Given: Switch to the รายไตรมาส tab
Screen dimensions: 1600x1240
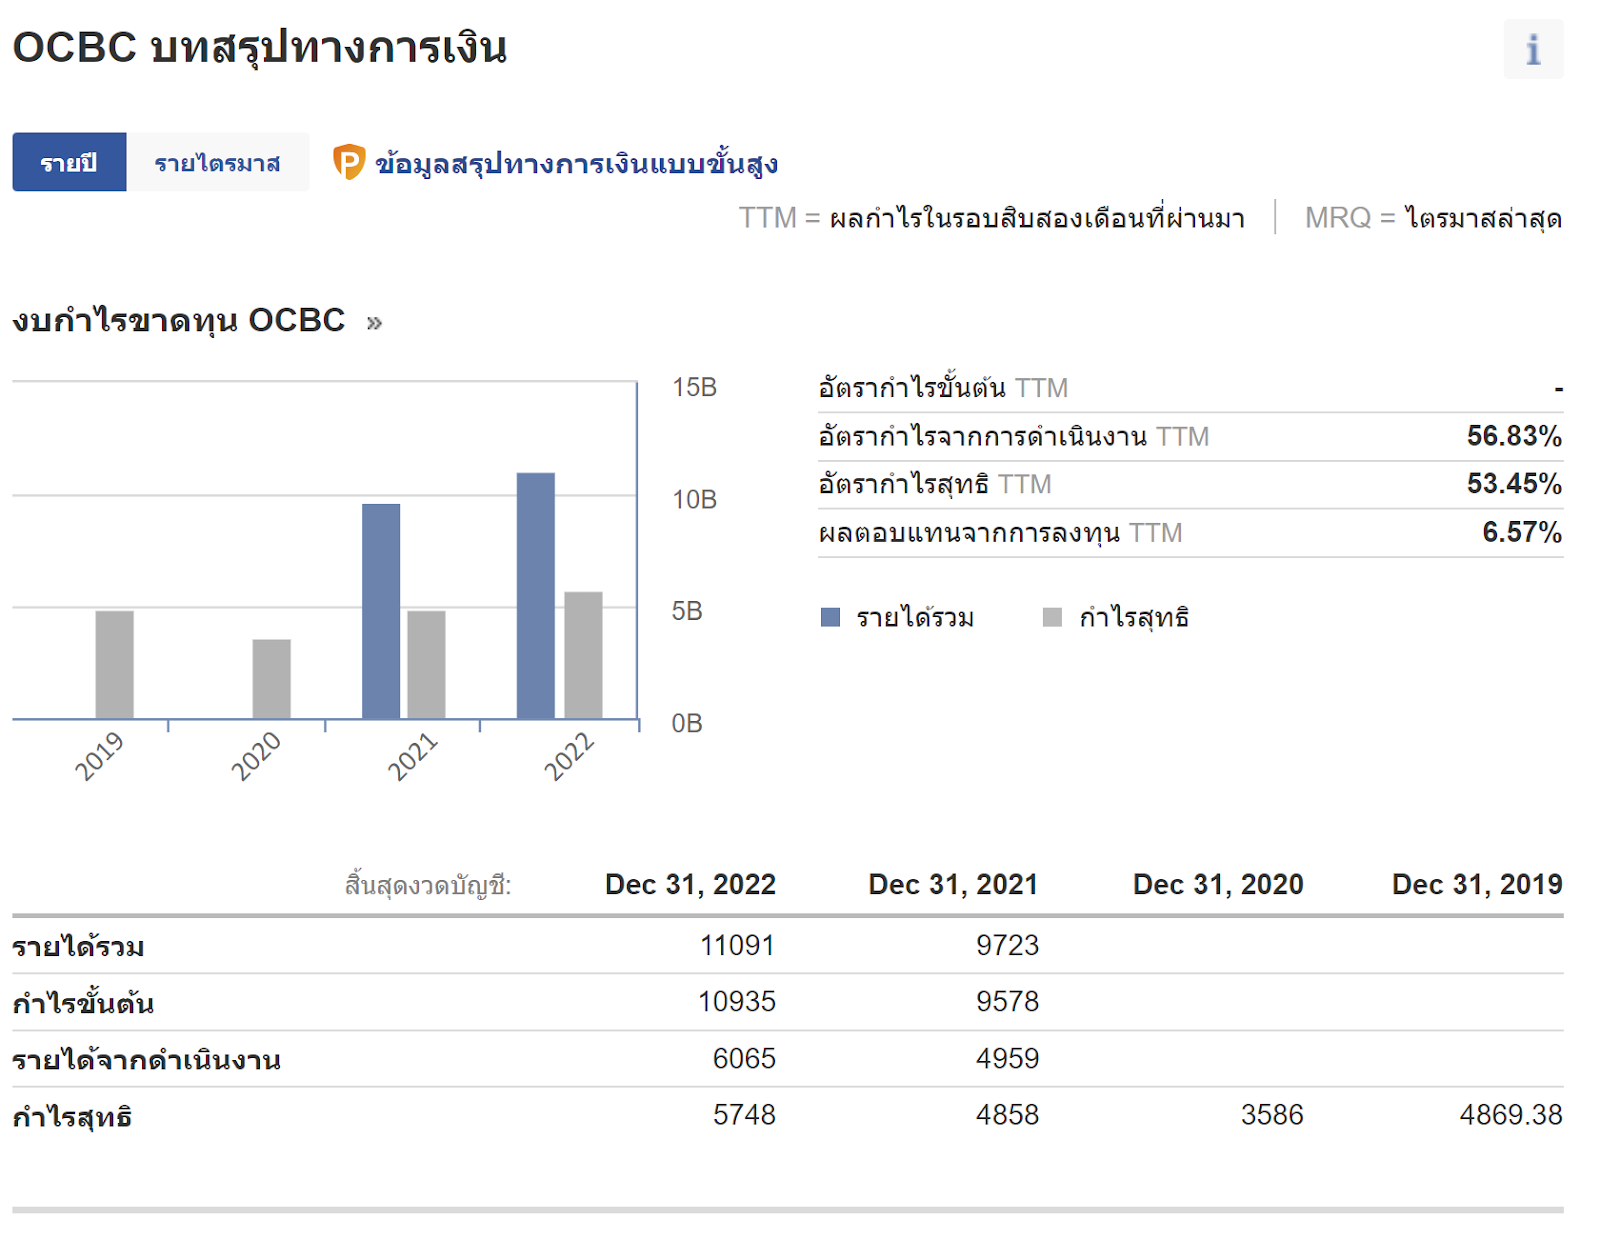Looking at the screenshot, I should [217, 162].
